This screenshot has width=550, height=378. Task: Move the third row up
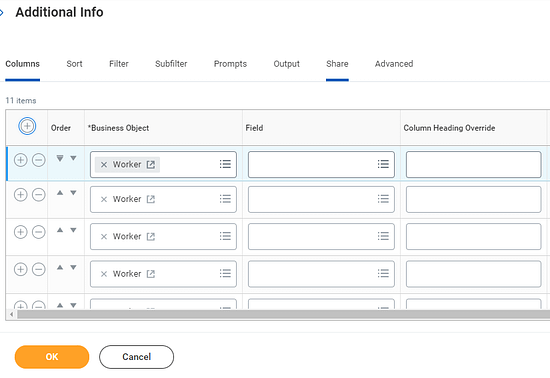coord(60,230)
